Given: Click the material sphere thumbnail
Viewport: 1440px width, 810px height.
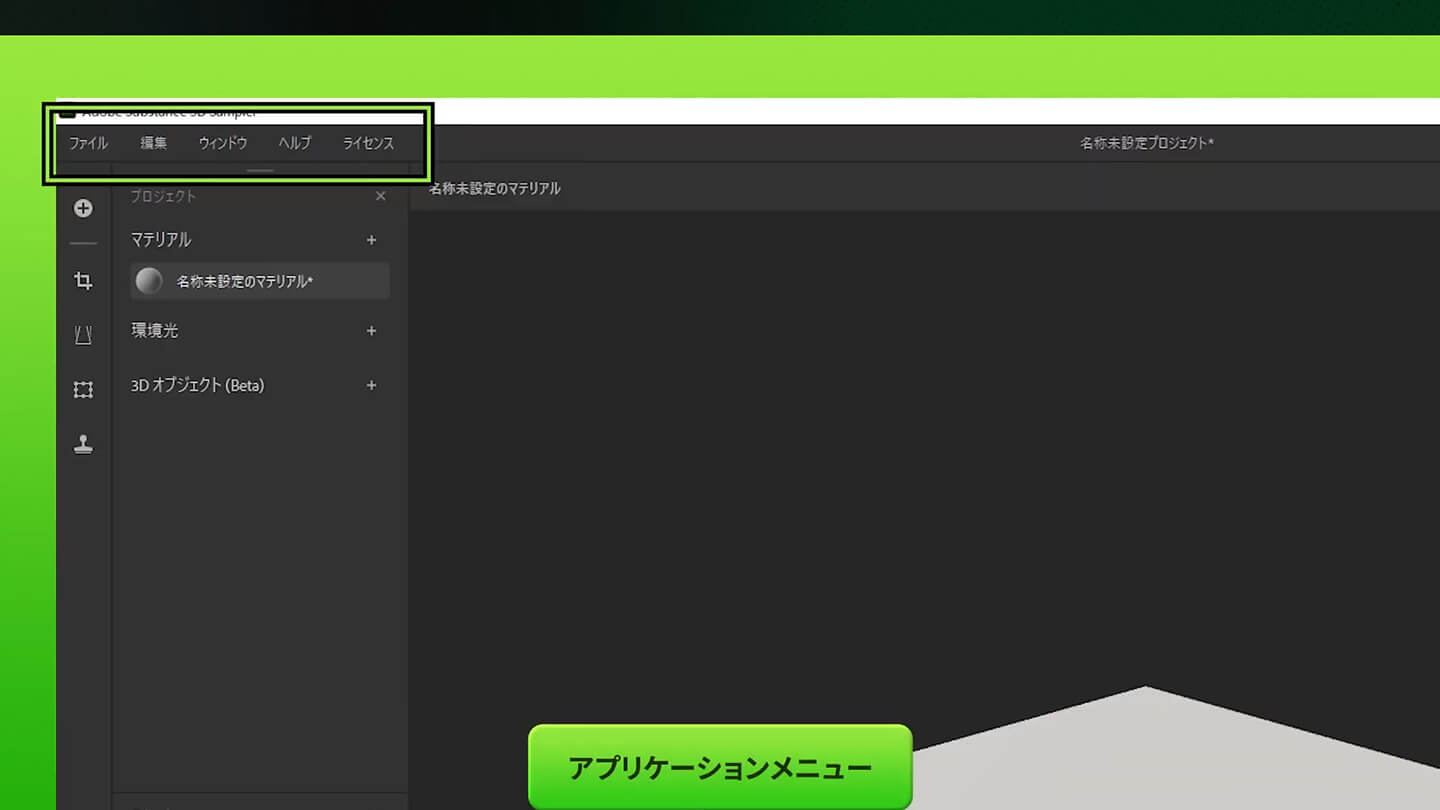Looking at the screenshot, I should point(149,282).
